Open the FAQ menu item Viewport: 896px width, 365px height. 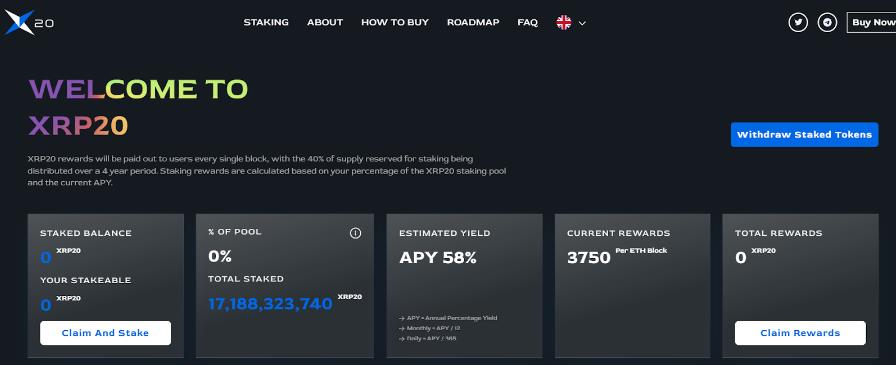point(527,22)
